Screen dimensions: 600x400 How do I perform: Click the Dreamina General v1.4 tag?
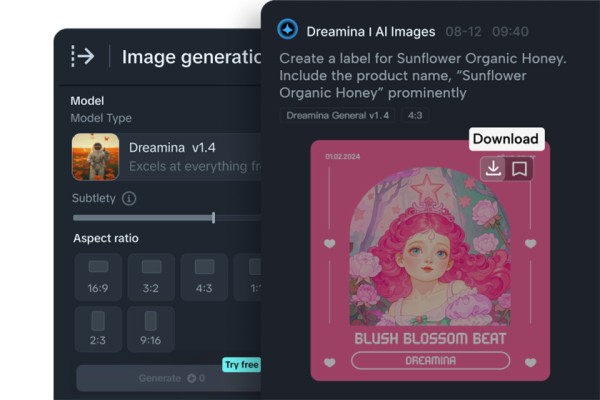point(338,115)
